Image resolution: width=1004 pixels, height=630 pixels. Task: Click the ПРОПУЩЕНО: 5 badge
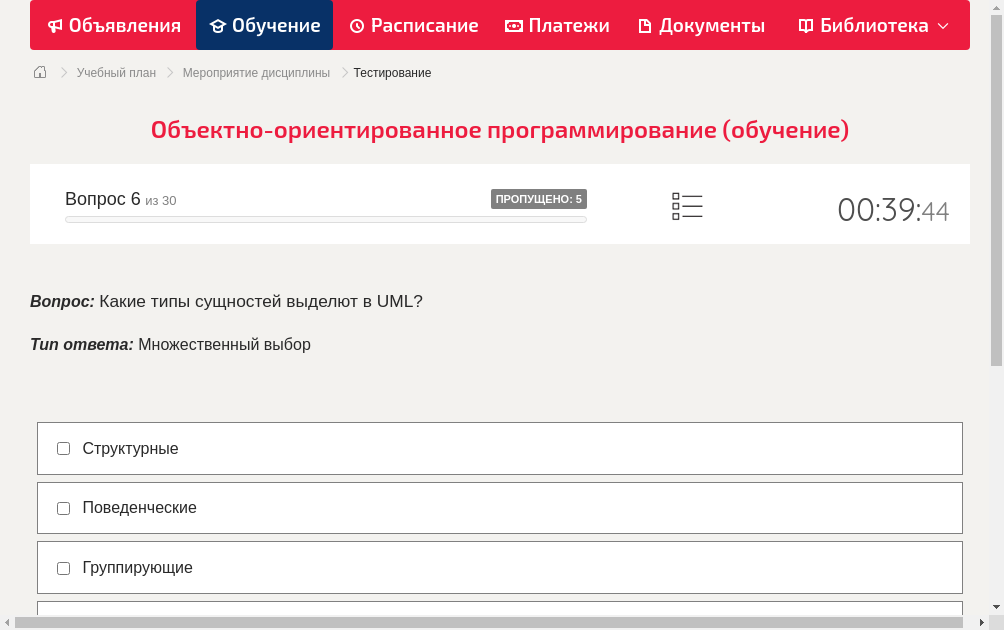538,199
